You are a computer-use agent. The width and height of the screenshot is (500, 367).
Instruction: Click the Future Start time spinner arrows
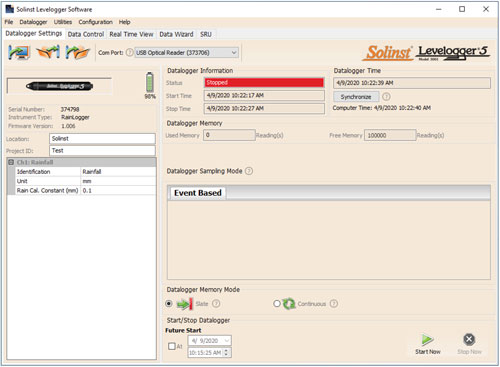pyautogui.click(x=226, y=352)
